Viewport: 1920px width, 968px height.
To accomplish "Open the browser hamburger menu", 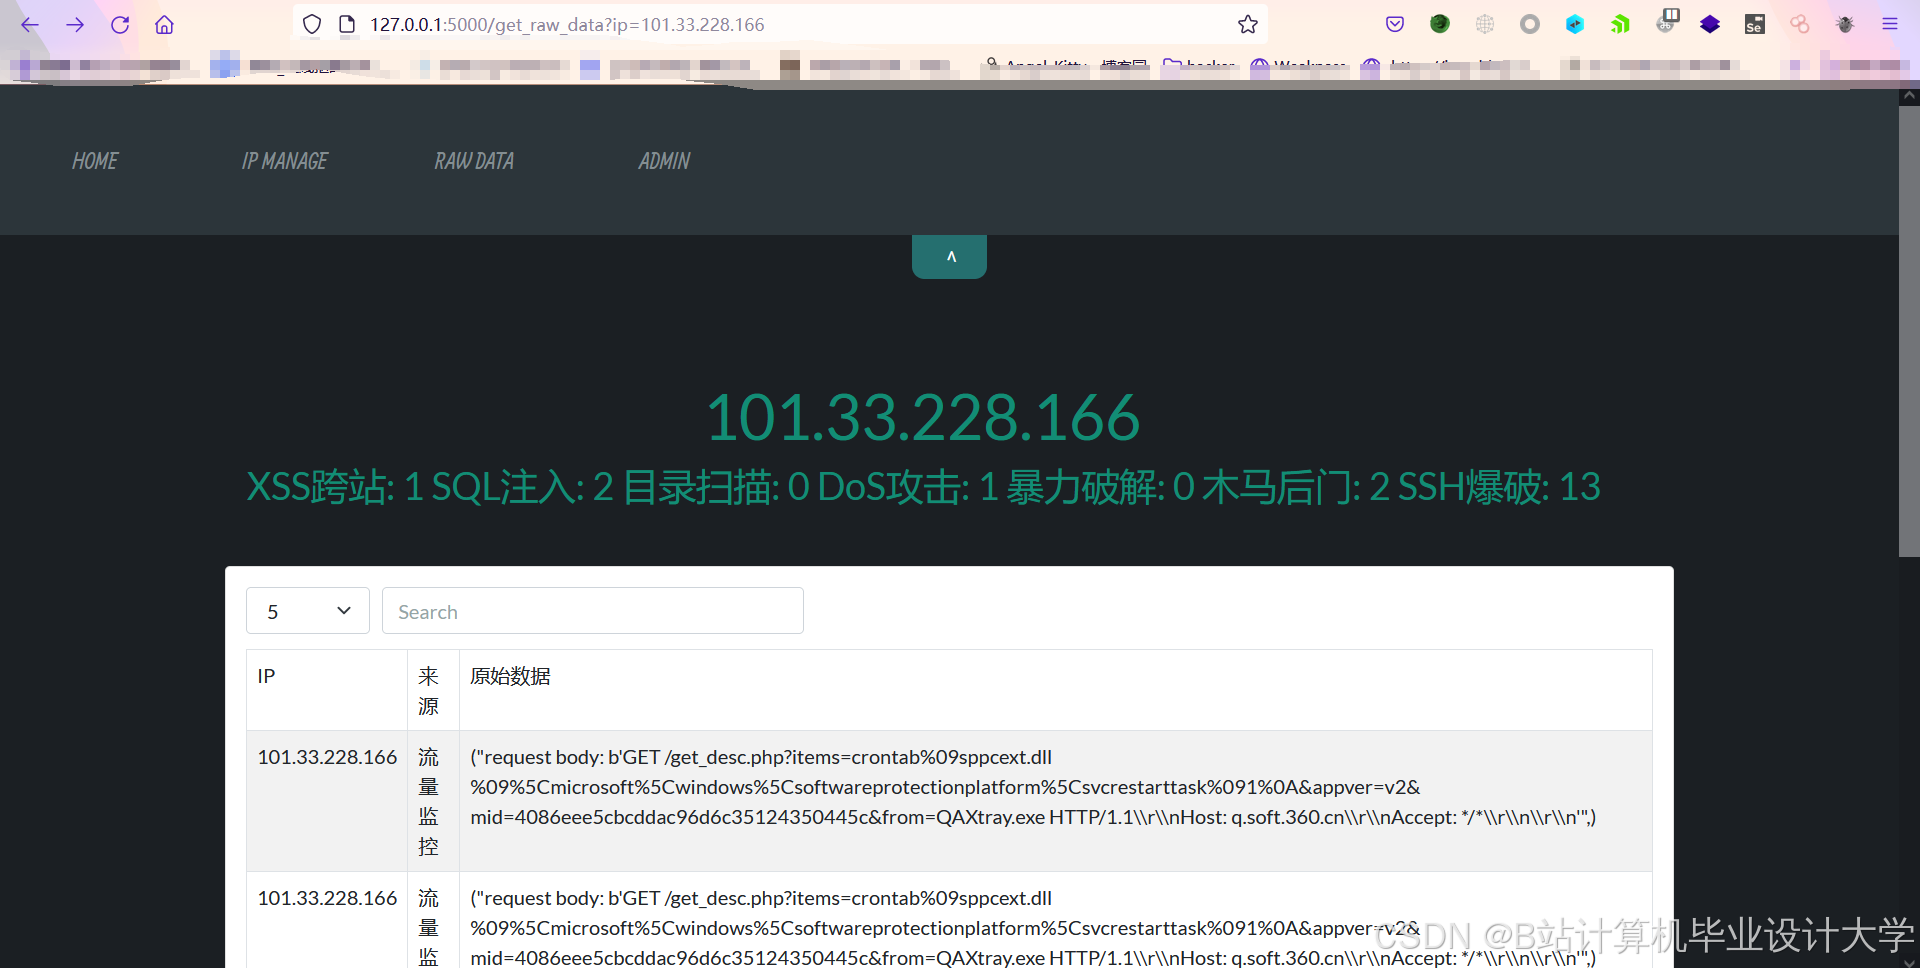I will [x=1890, y=24].
